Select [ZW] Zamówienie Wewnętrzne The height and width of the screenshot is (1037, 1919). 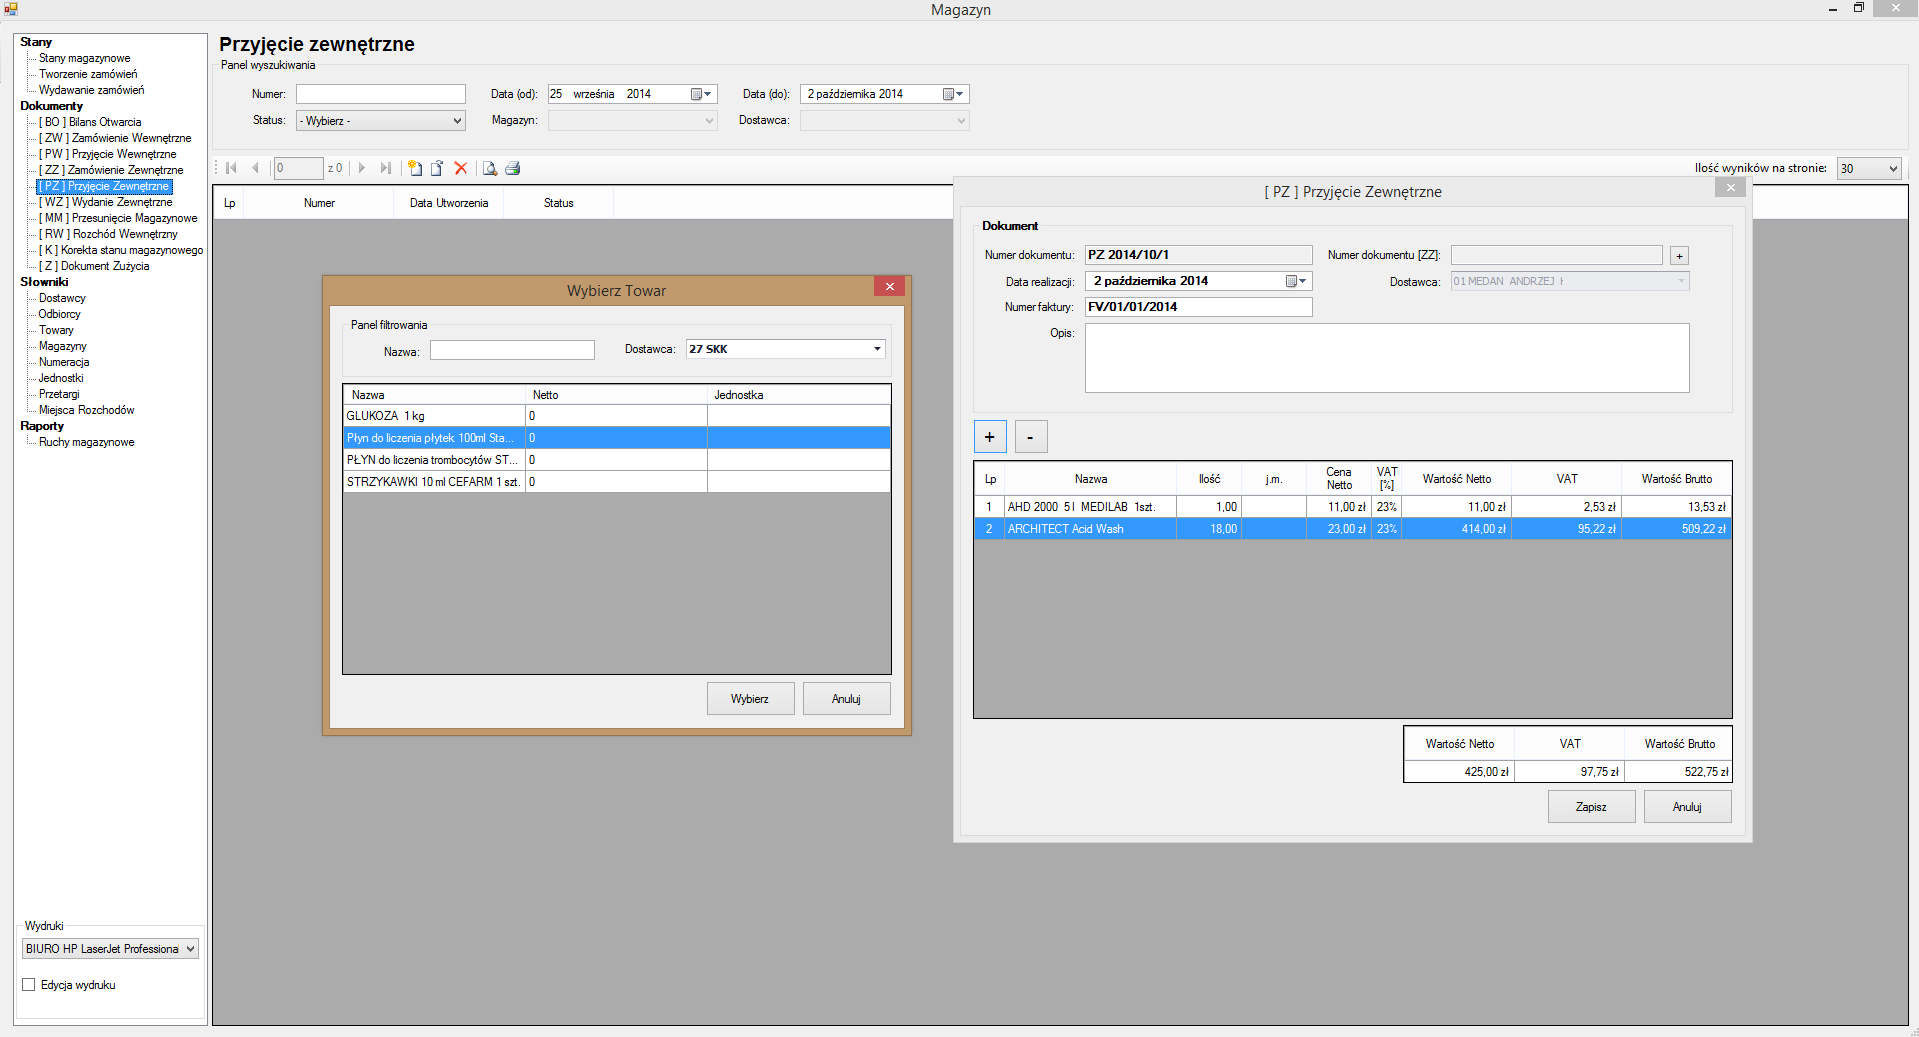[115, 138]
